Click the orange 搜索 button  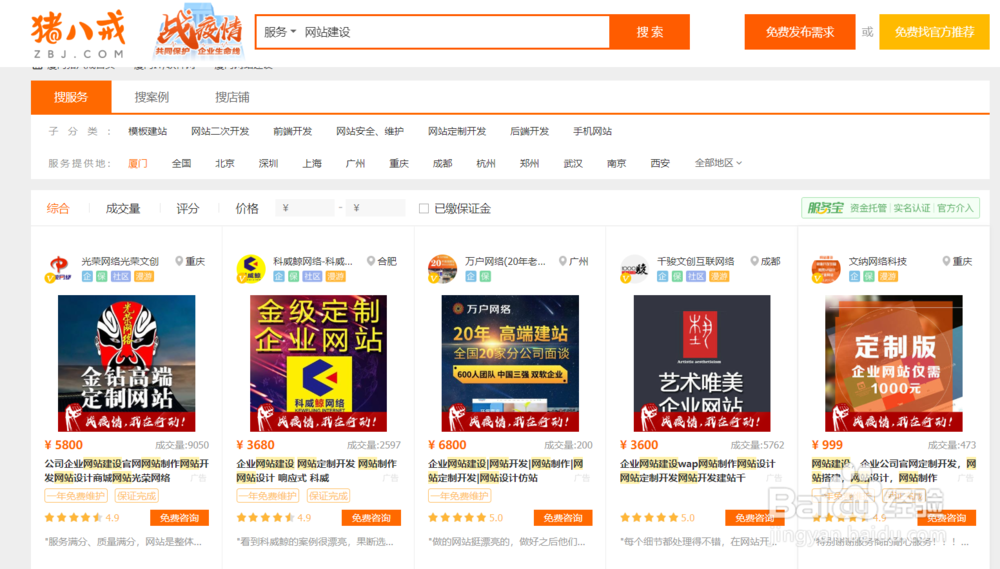649,32
